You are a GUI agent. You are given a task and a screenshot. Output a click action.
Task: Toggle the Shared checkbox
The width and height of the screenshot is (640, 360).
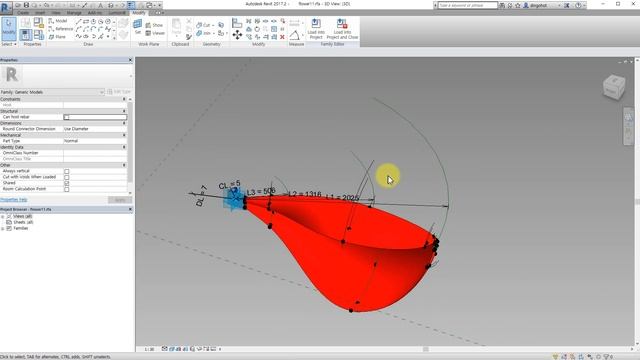click(67, 183)
